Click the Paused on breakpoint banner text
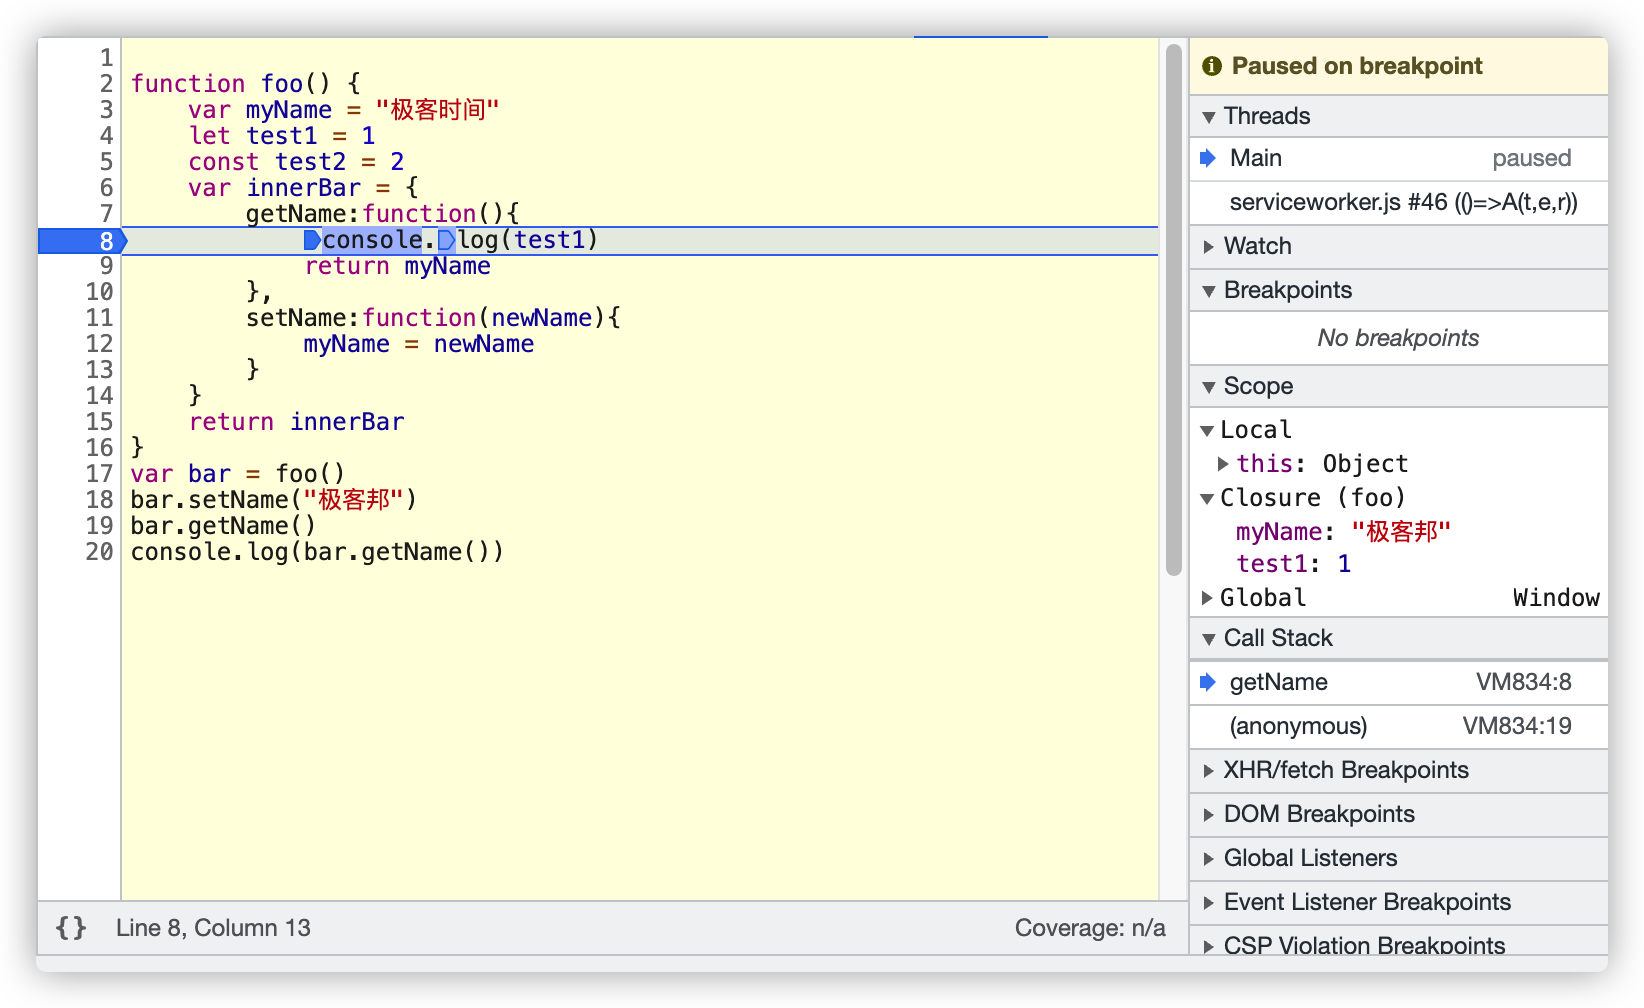 coord(1357,66)
